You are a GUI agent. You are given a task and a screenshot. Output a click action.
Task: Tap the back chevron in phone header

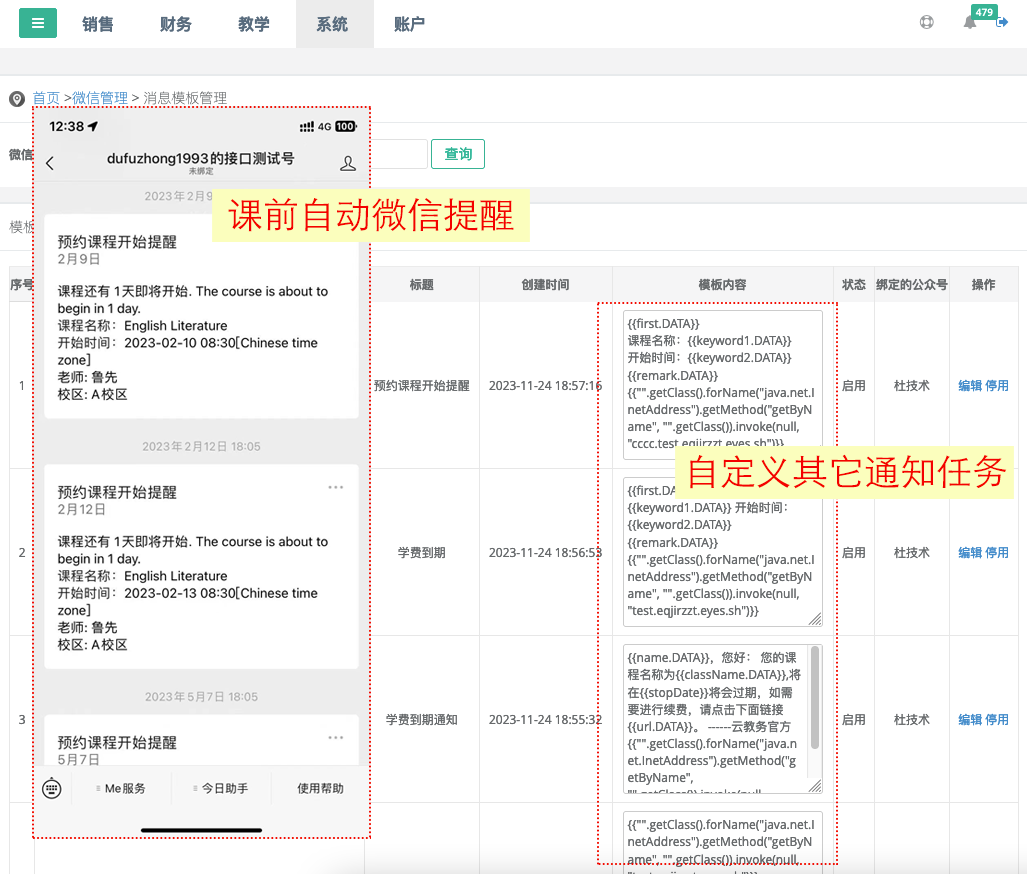pyautogui.click(x=50, y=163)
